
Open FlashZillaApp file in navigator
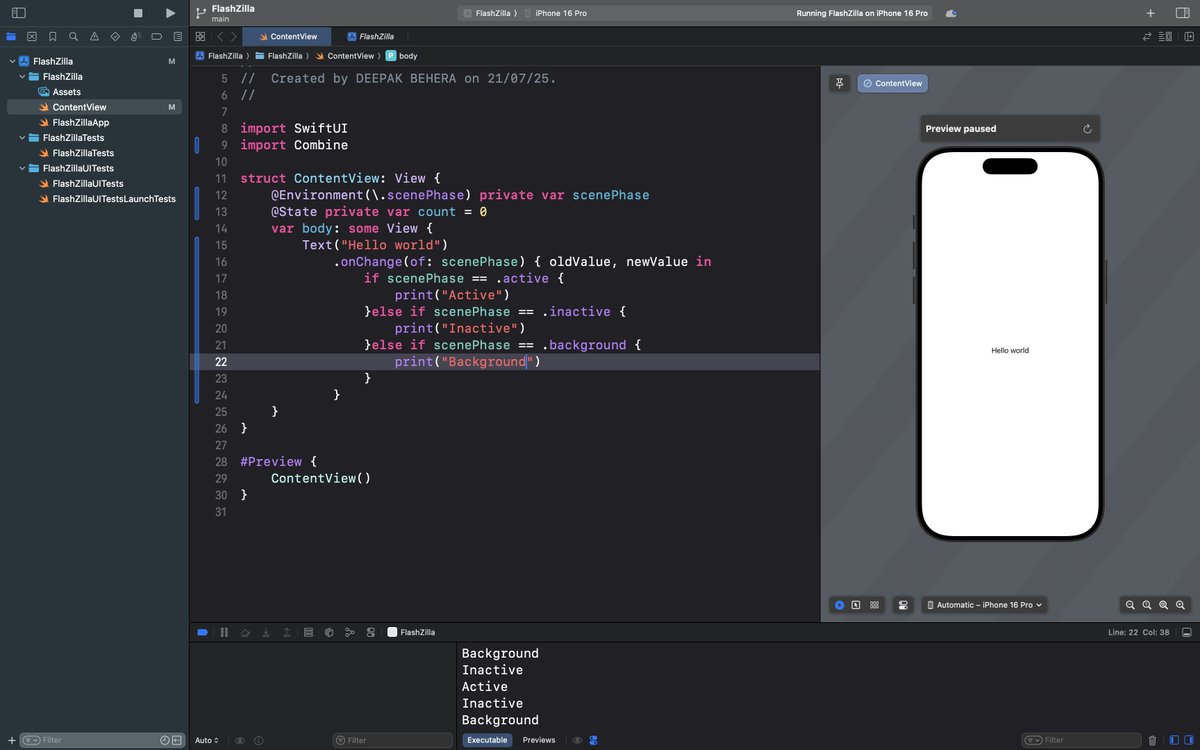click(x=81, y=122)
